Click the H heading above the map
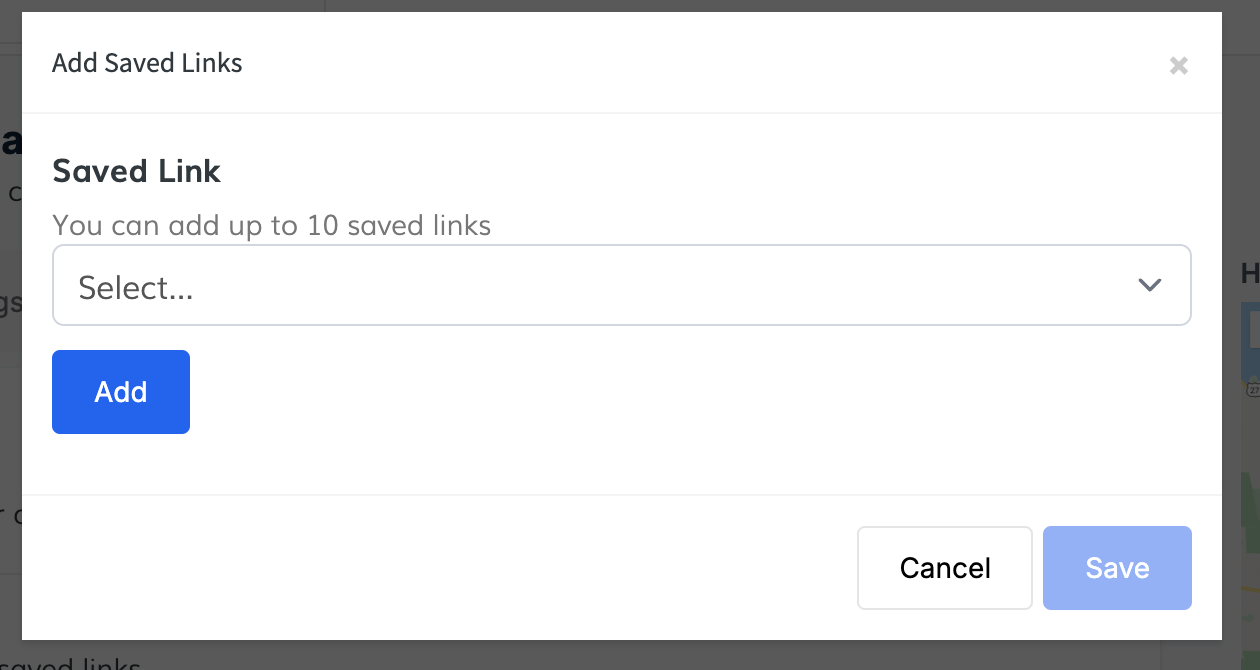 click(x=1249, y=273)
